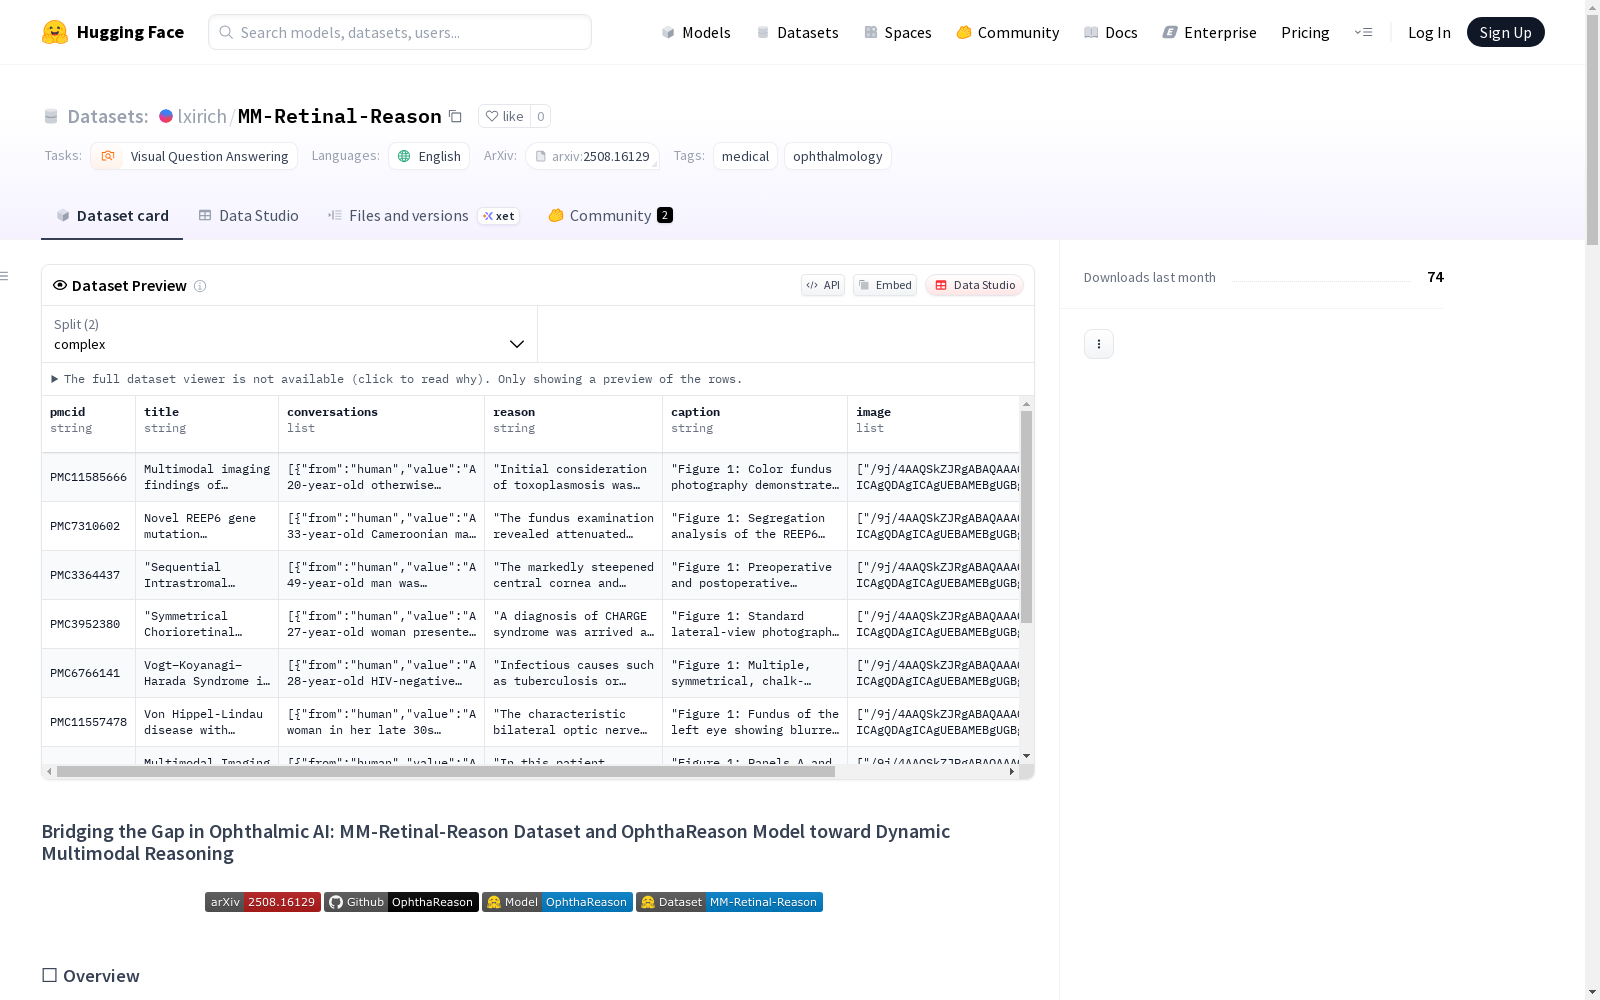Click the Von Hippel-Lindau disease title cell
The image size is (1600, 1000).
[207, 722]
